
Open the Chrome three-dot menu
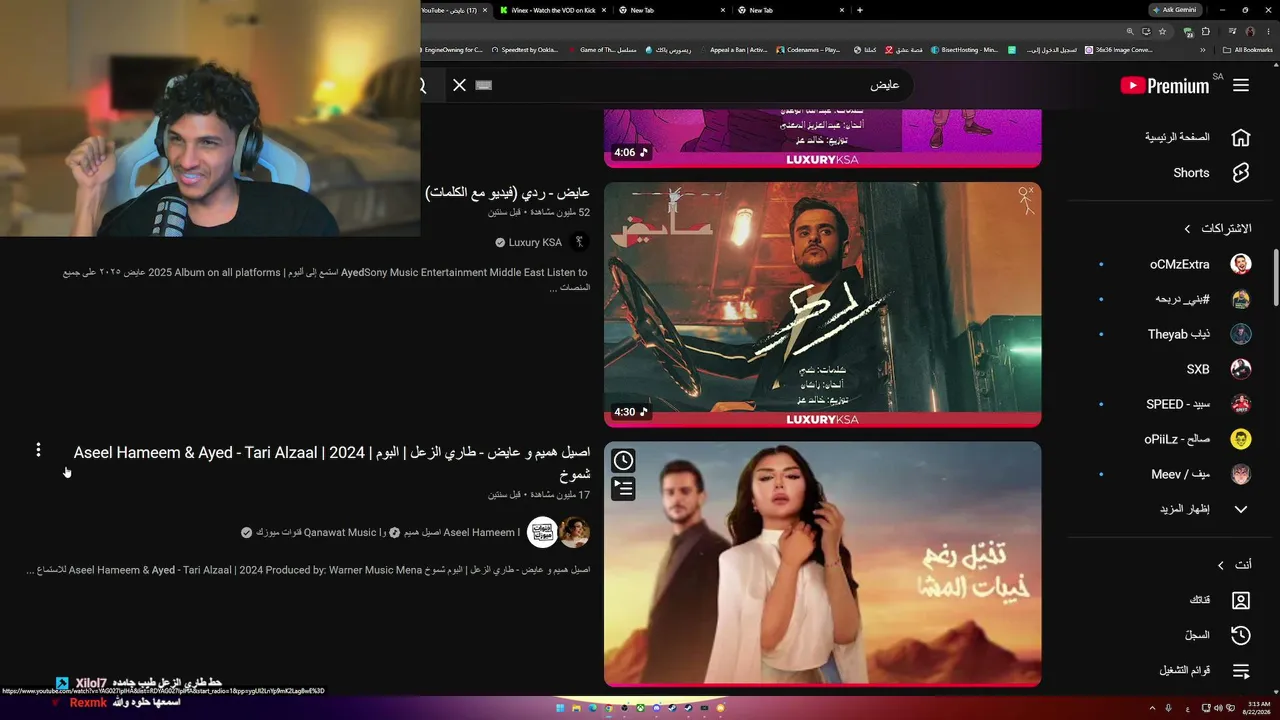[x=1268, y=31]
